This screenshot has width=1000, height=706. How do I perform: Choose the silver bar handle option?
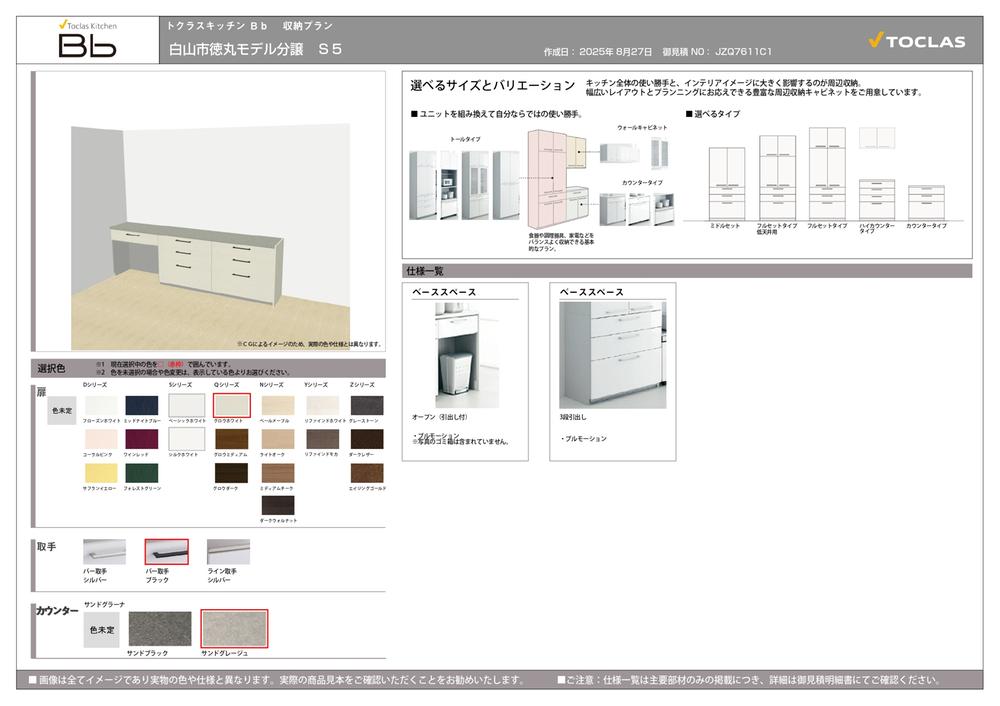tap(105, 551)
